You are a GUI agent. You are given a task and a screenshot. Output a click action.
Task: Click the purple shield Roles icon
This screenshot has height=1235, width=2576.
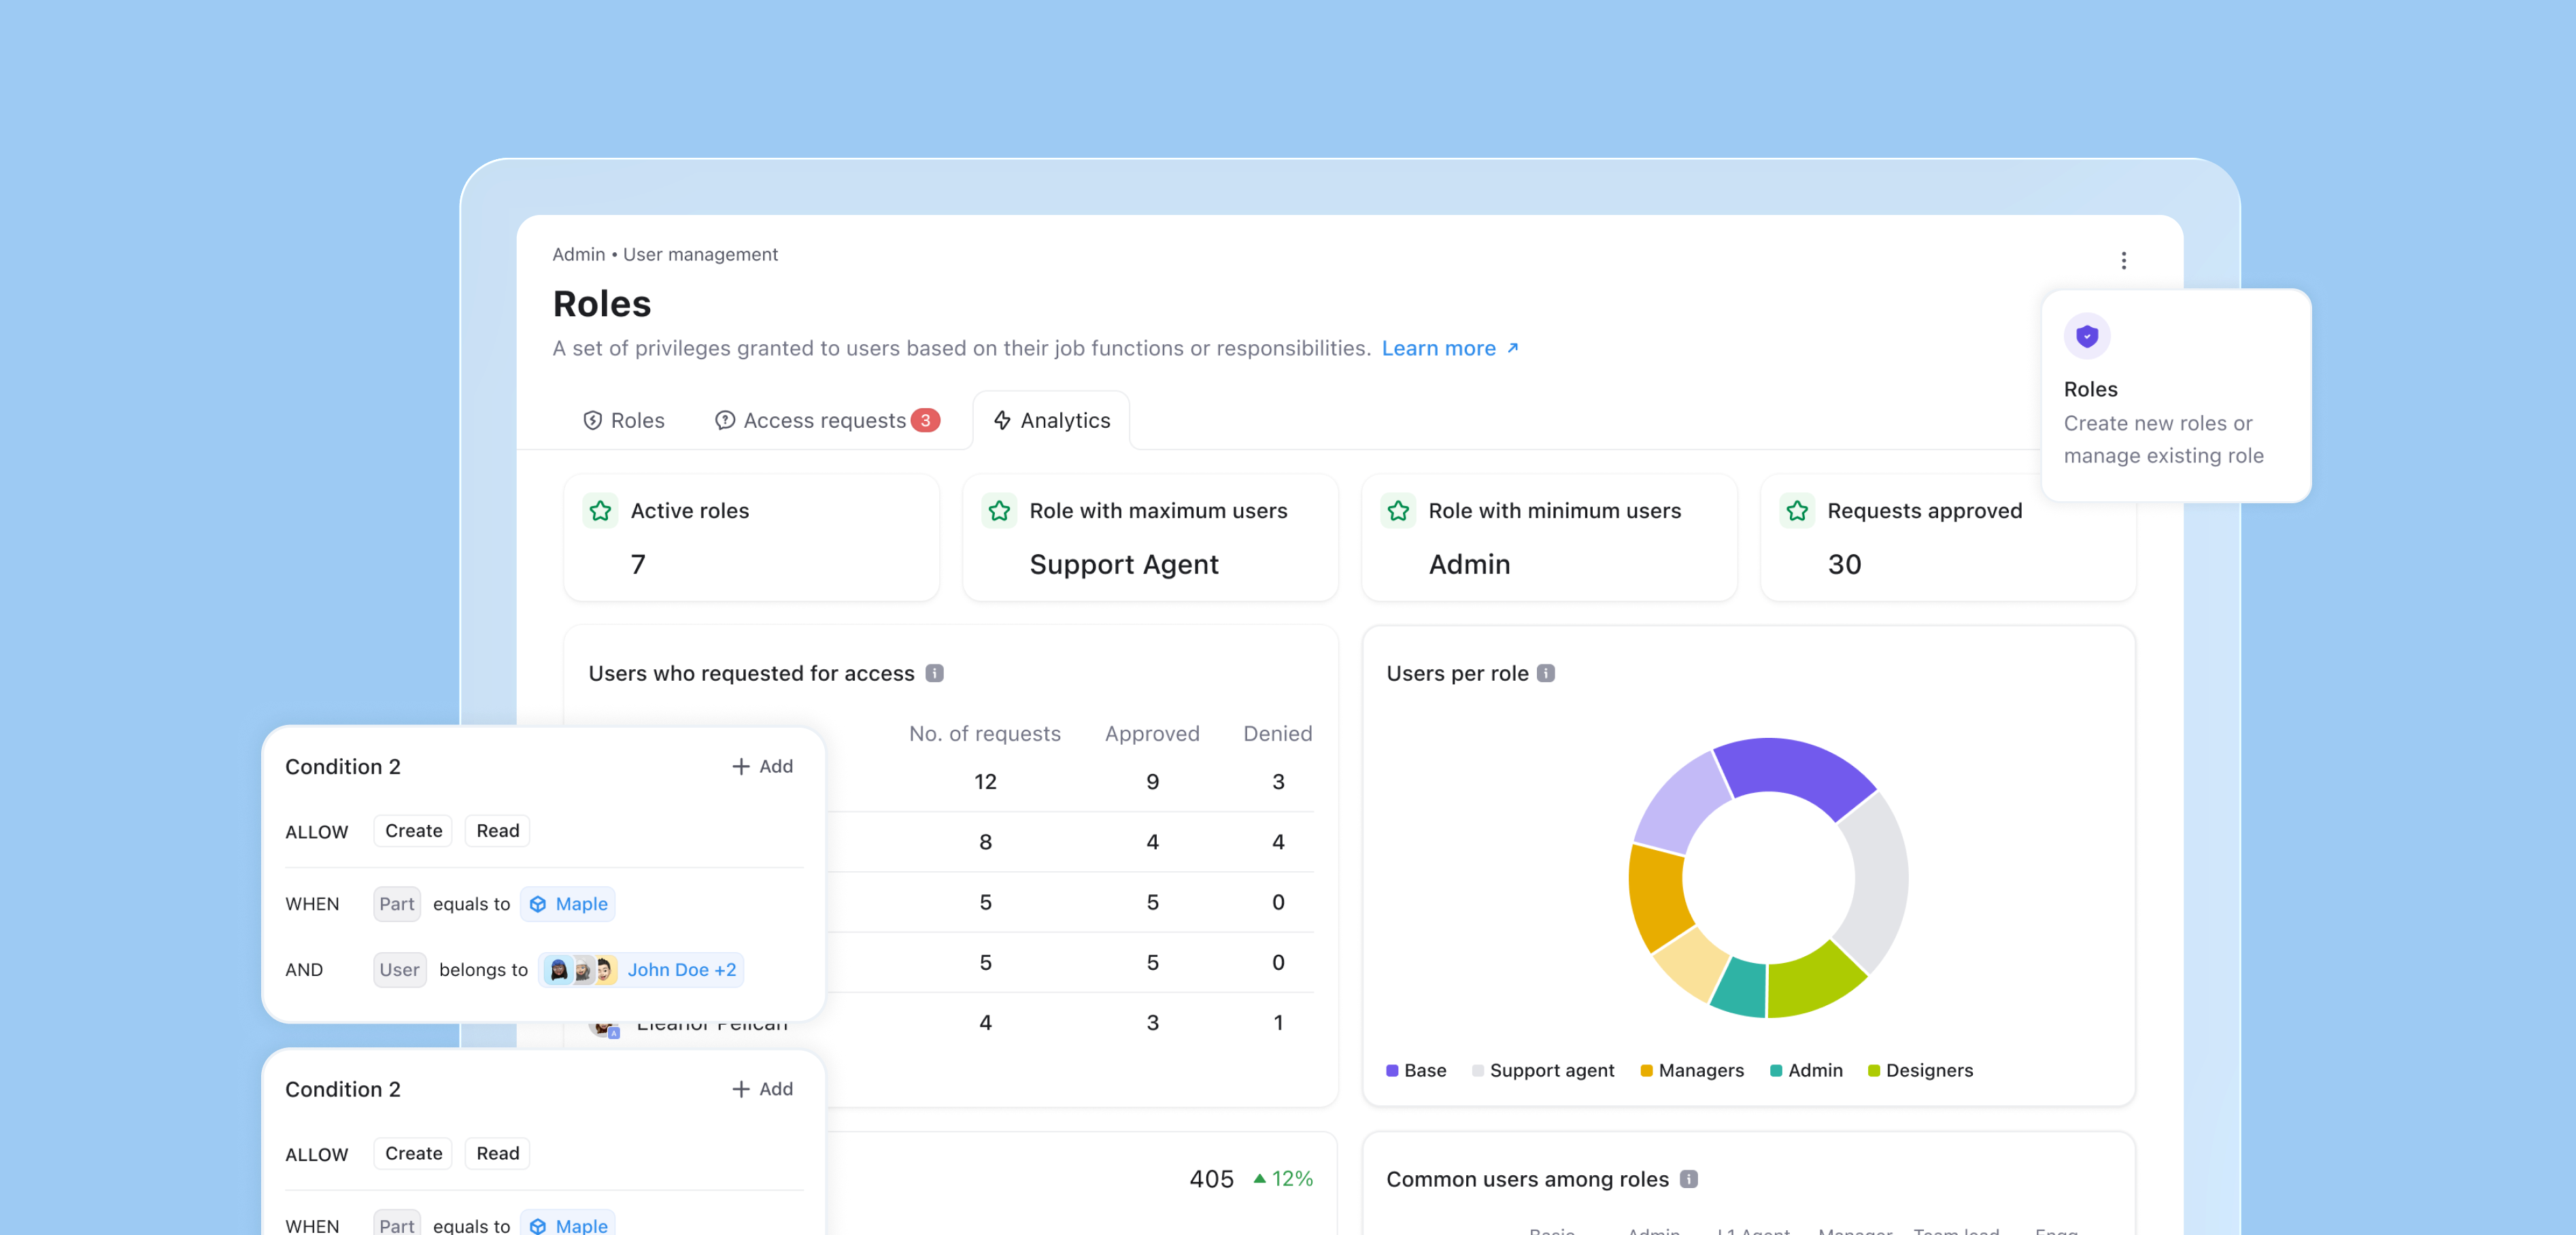(x=2087, y=336)
